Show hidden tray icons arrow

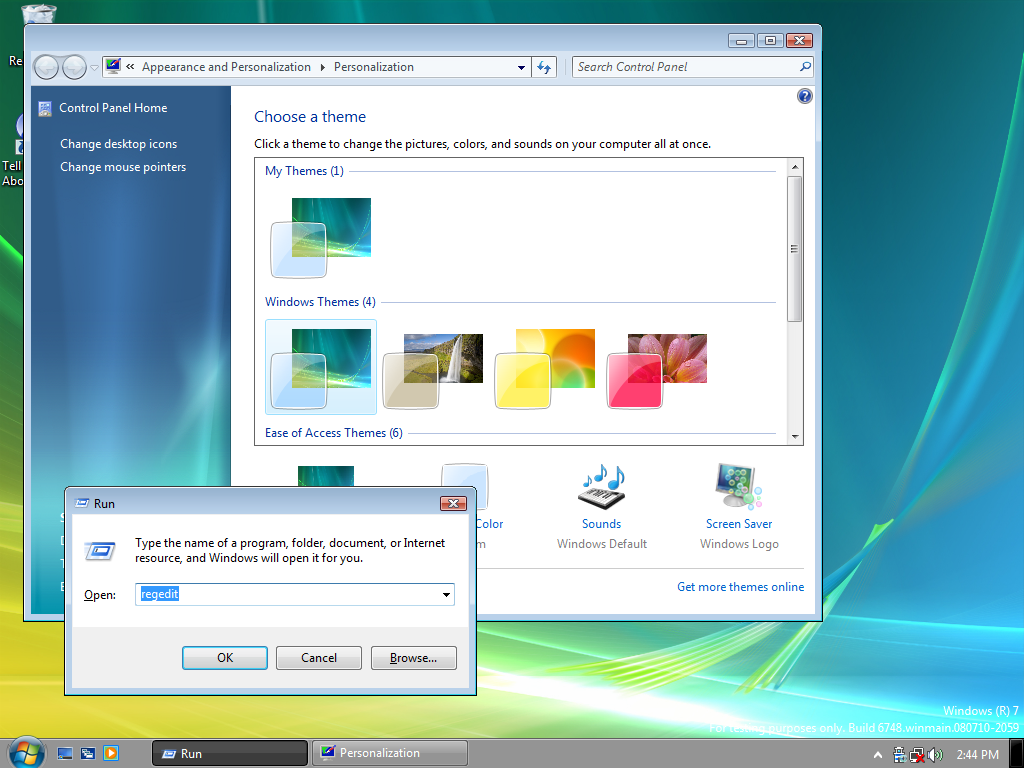tap(878, 755)
